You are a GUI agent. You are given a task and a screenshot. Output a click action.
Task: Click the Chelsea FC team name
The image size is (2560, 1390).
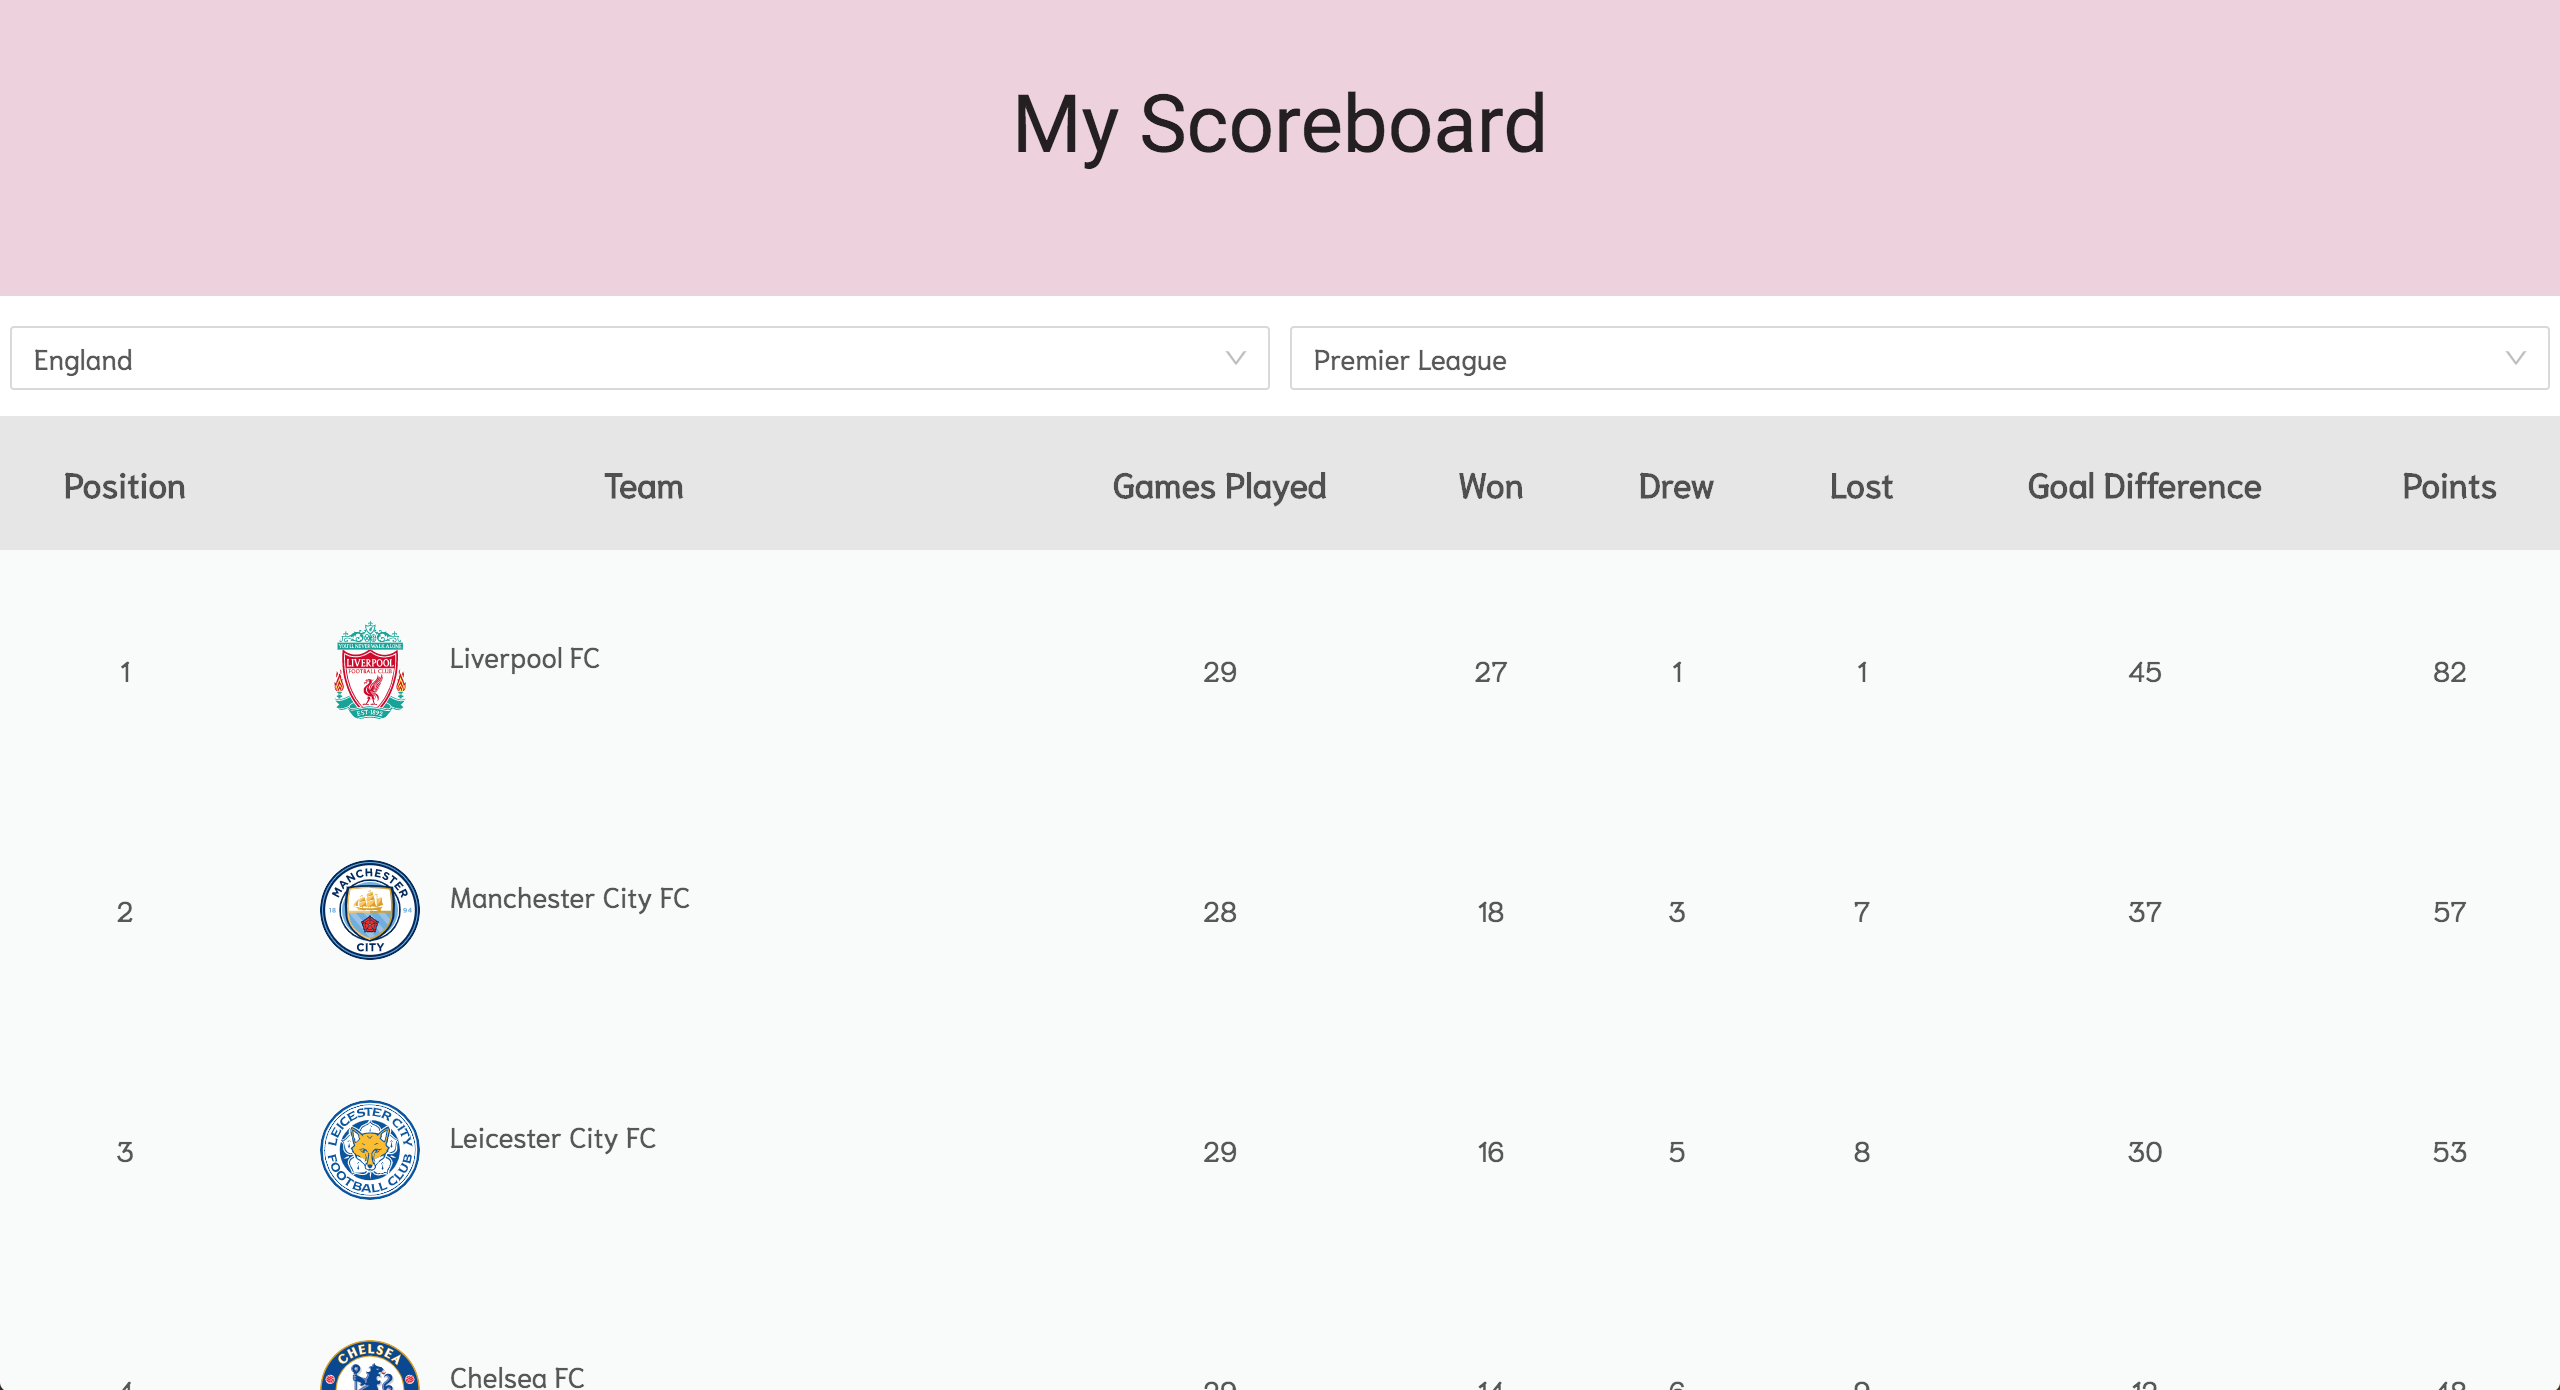click(x=517, y=1376)
